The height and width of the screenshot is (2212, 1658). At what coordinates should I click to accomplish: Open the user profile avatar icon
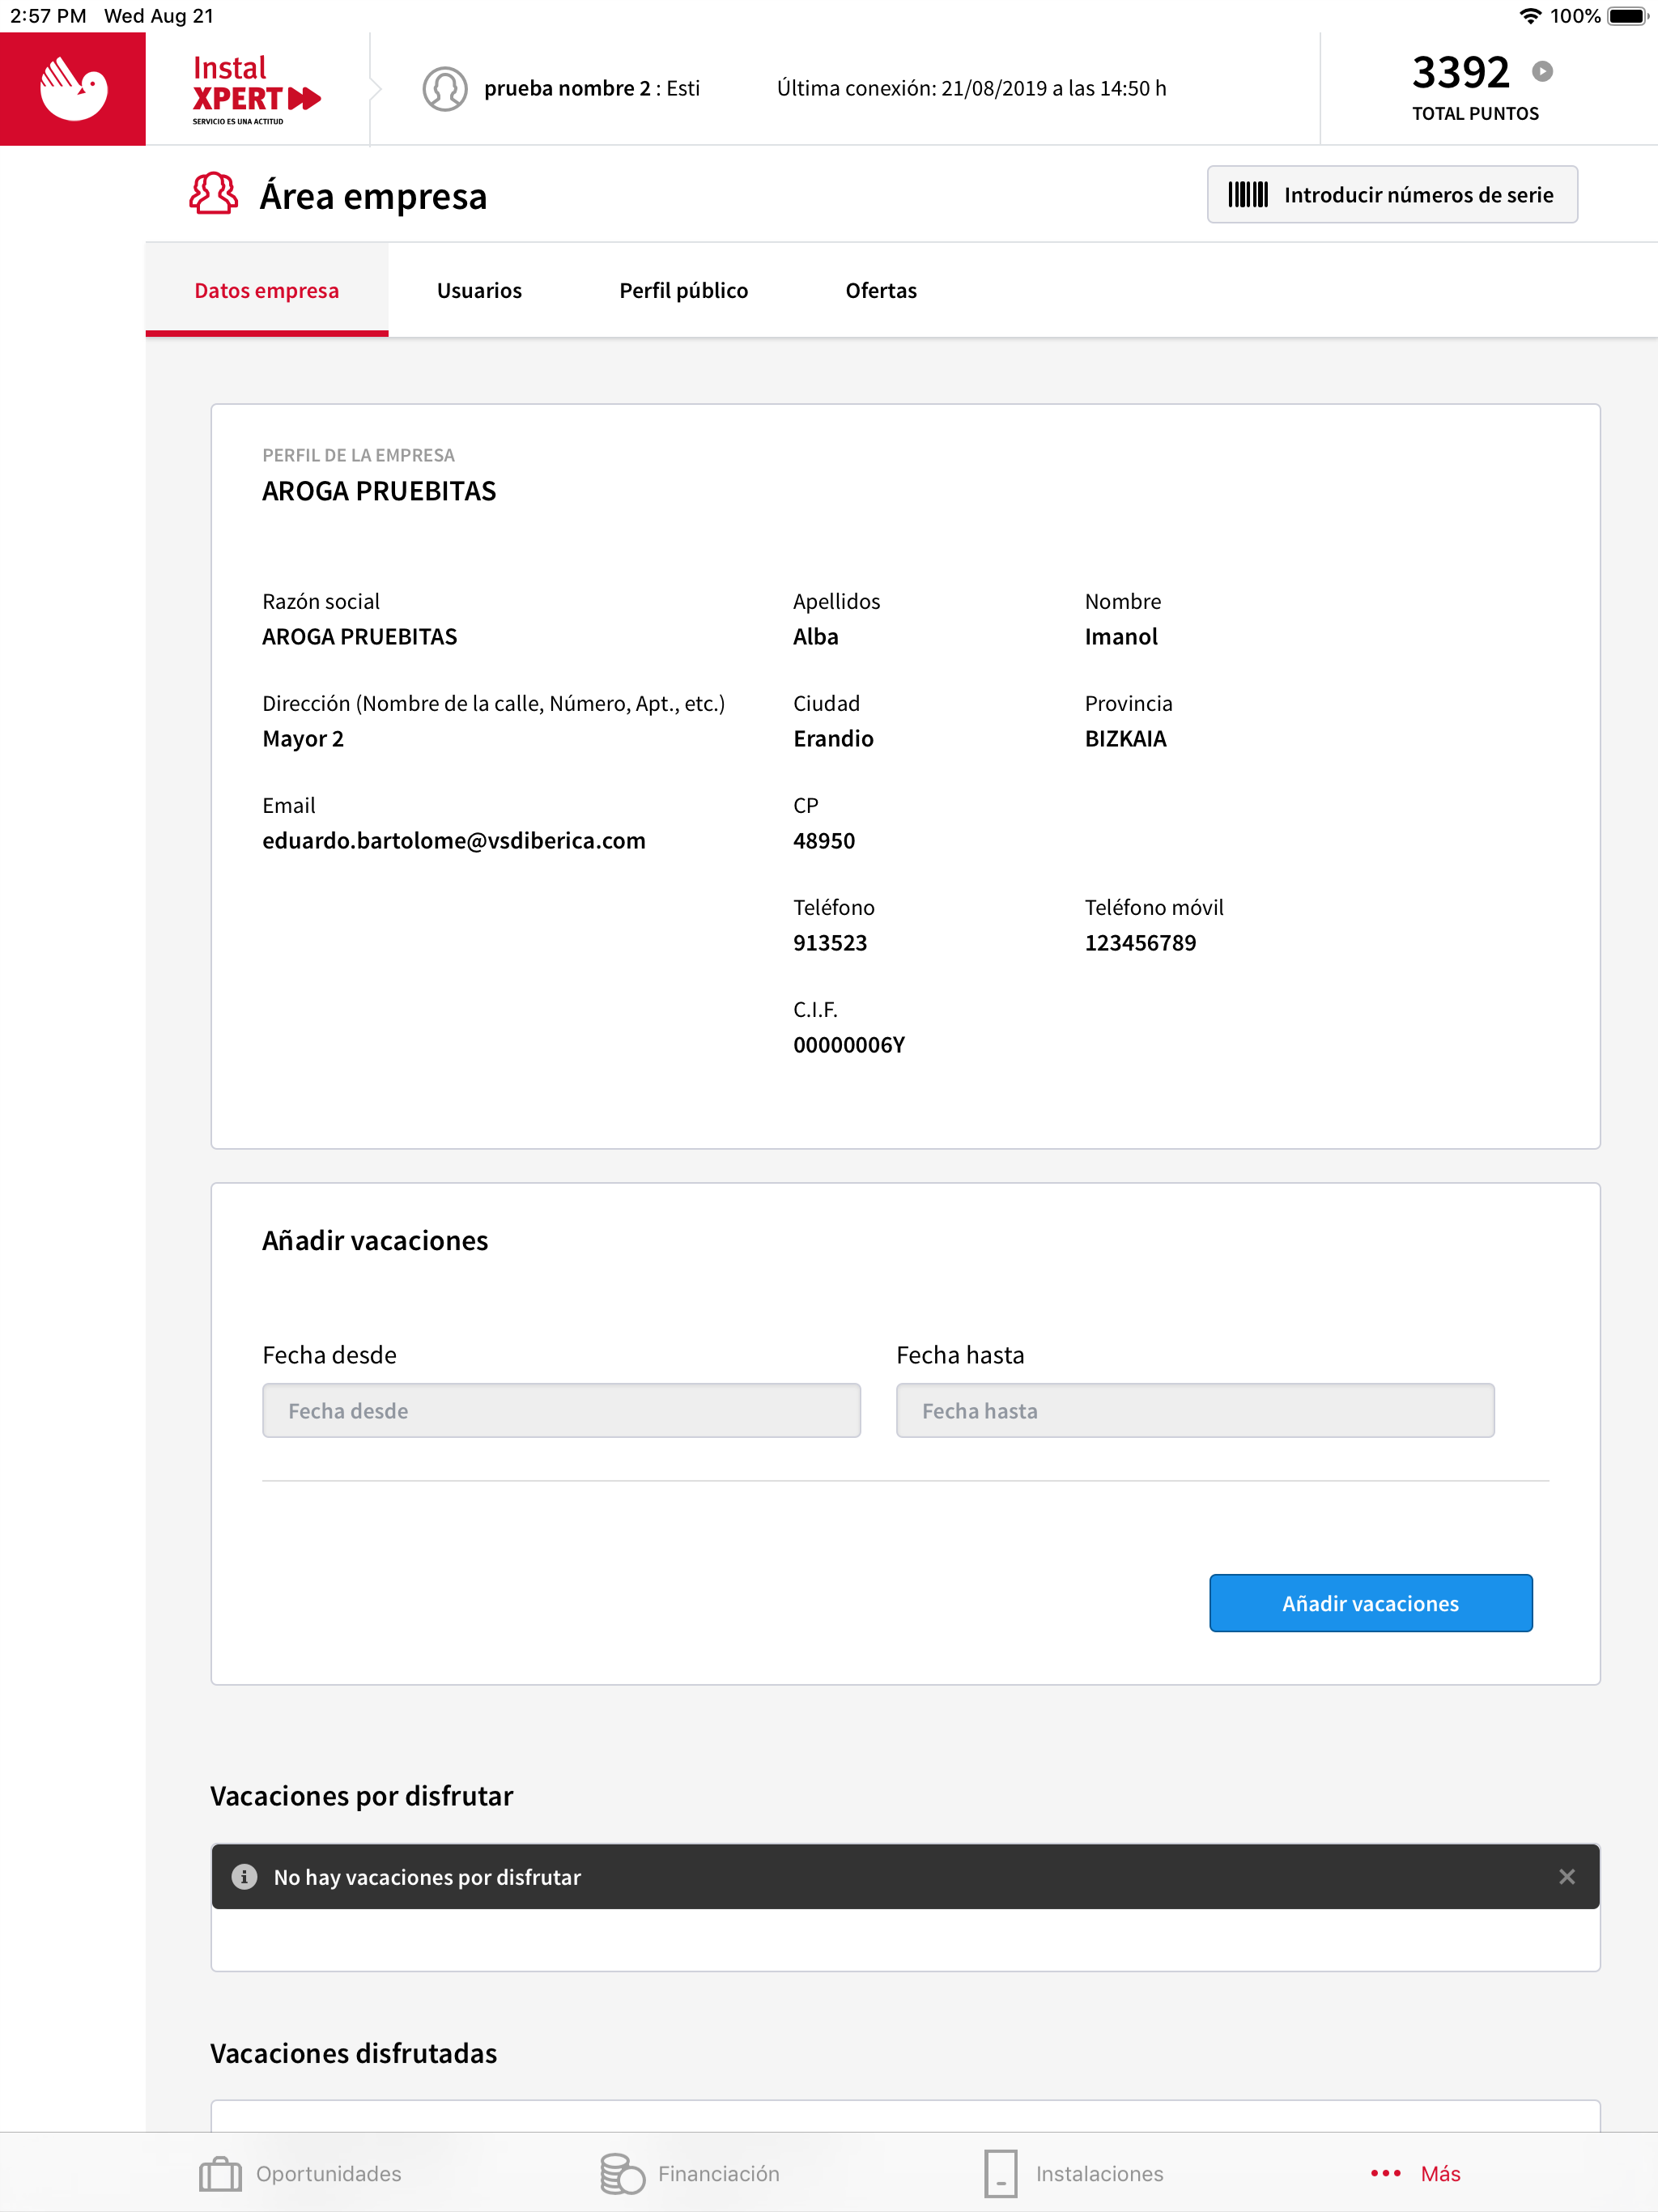pos(445,89)
